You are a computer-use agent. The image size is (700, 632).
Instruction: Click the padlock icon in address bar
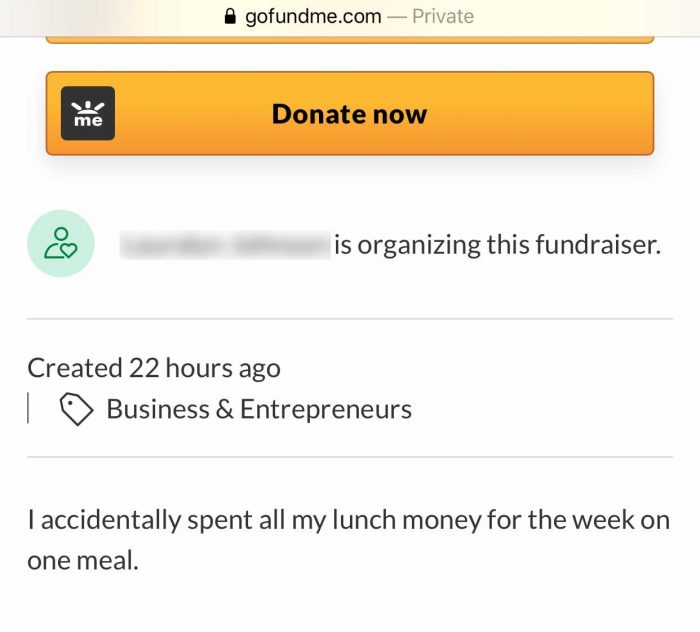tap(230, 17)
